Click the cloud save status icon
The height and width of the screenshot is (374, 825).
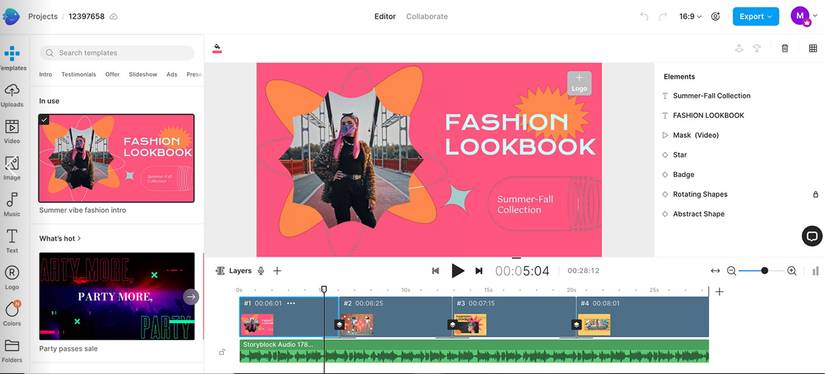pyautogui.click(x=114, y=16)
